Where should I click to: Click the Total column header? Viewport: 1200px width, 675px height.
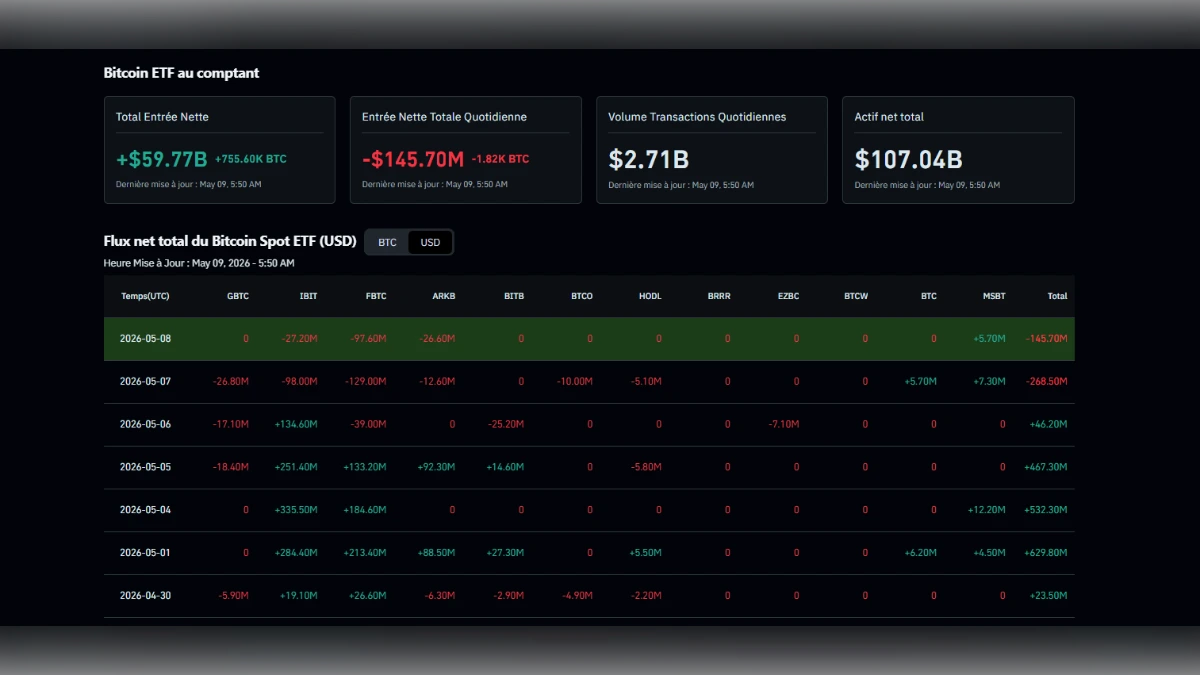[x=1057, y=296]
